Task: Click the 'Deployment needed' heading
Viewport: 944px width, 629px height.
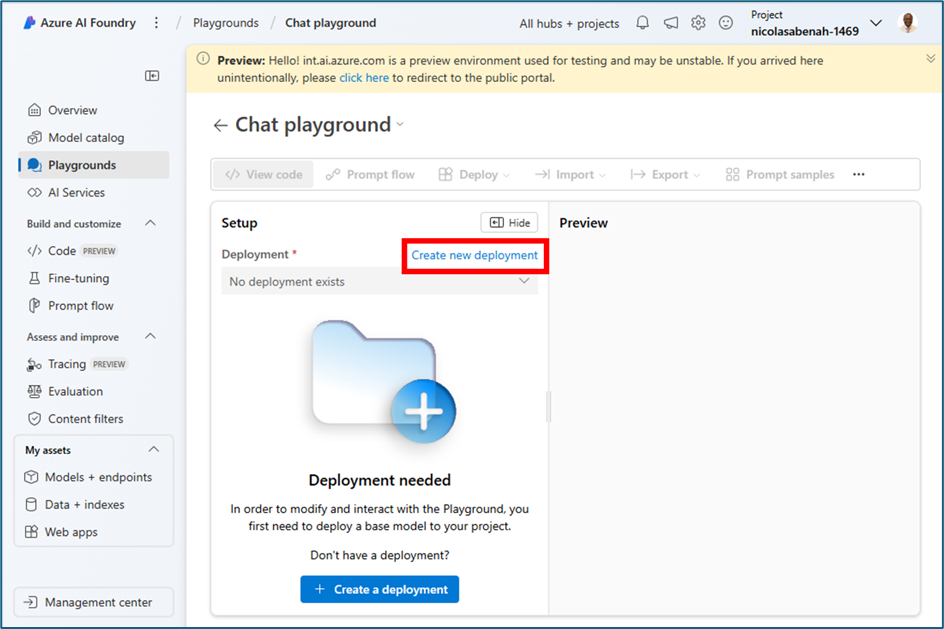Action: point(379,480)
